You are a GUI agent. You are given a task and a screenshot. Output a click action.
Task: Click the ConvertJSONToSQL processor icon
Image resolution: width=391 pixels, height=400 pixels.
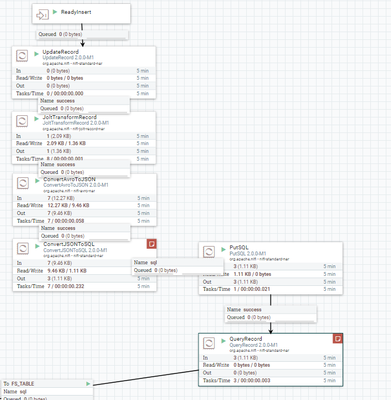tap(23, 248)
